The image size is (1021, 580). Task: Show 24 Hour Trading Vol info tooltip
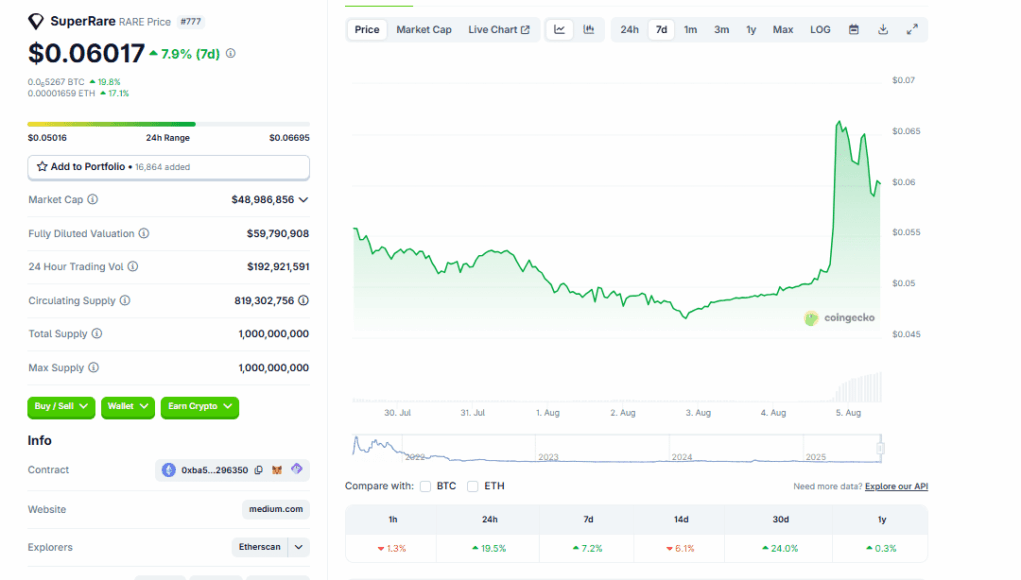(x=133, y=266)
